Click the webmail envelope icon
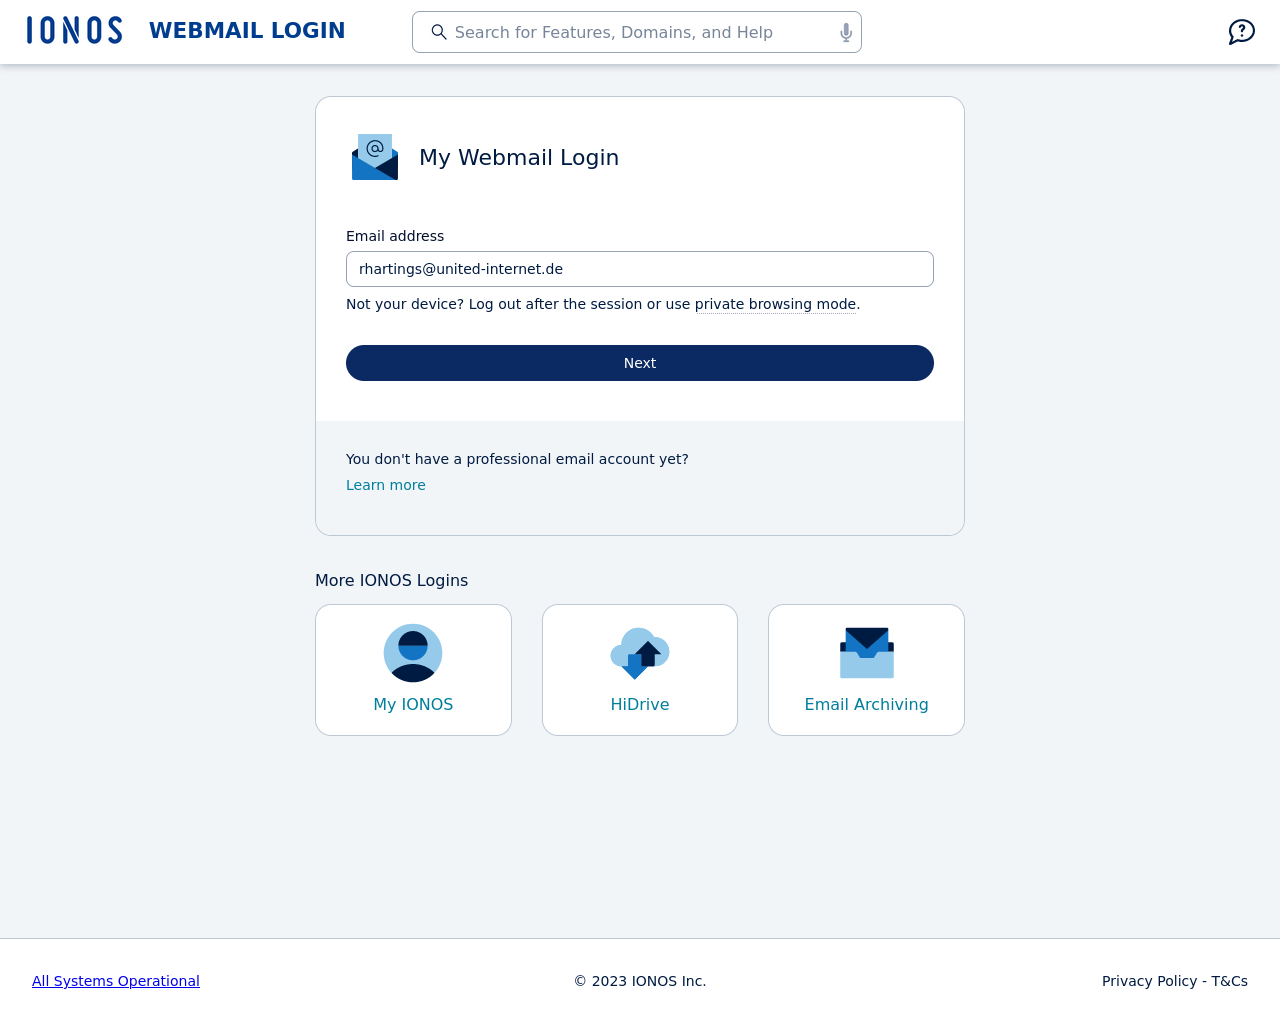Screen dimensions: 1280x1024 tap(375, 157)
